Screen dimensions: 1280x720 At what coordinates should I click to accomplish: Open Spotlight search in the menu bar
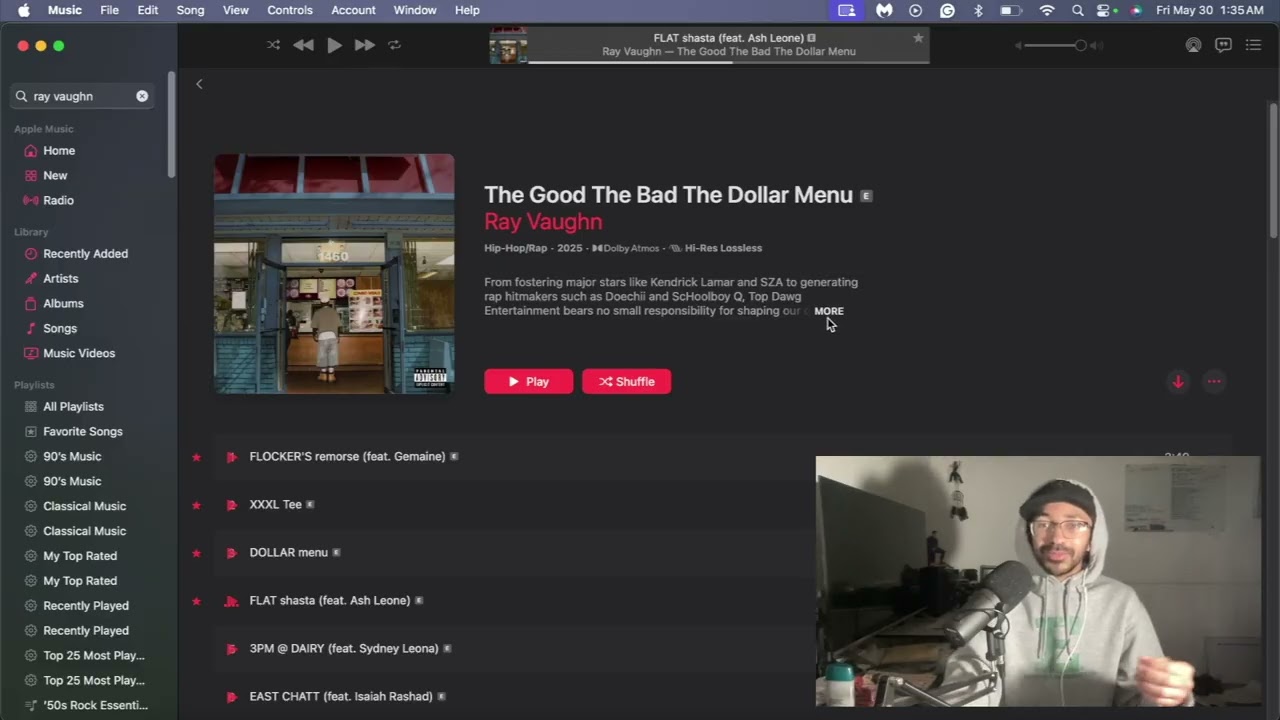coord(1077,10)
